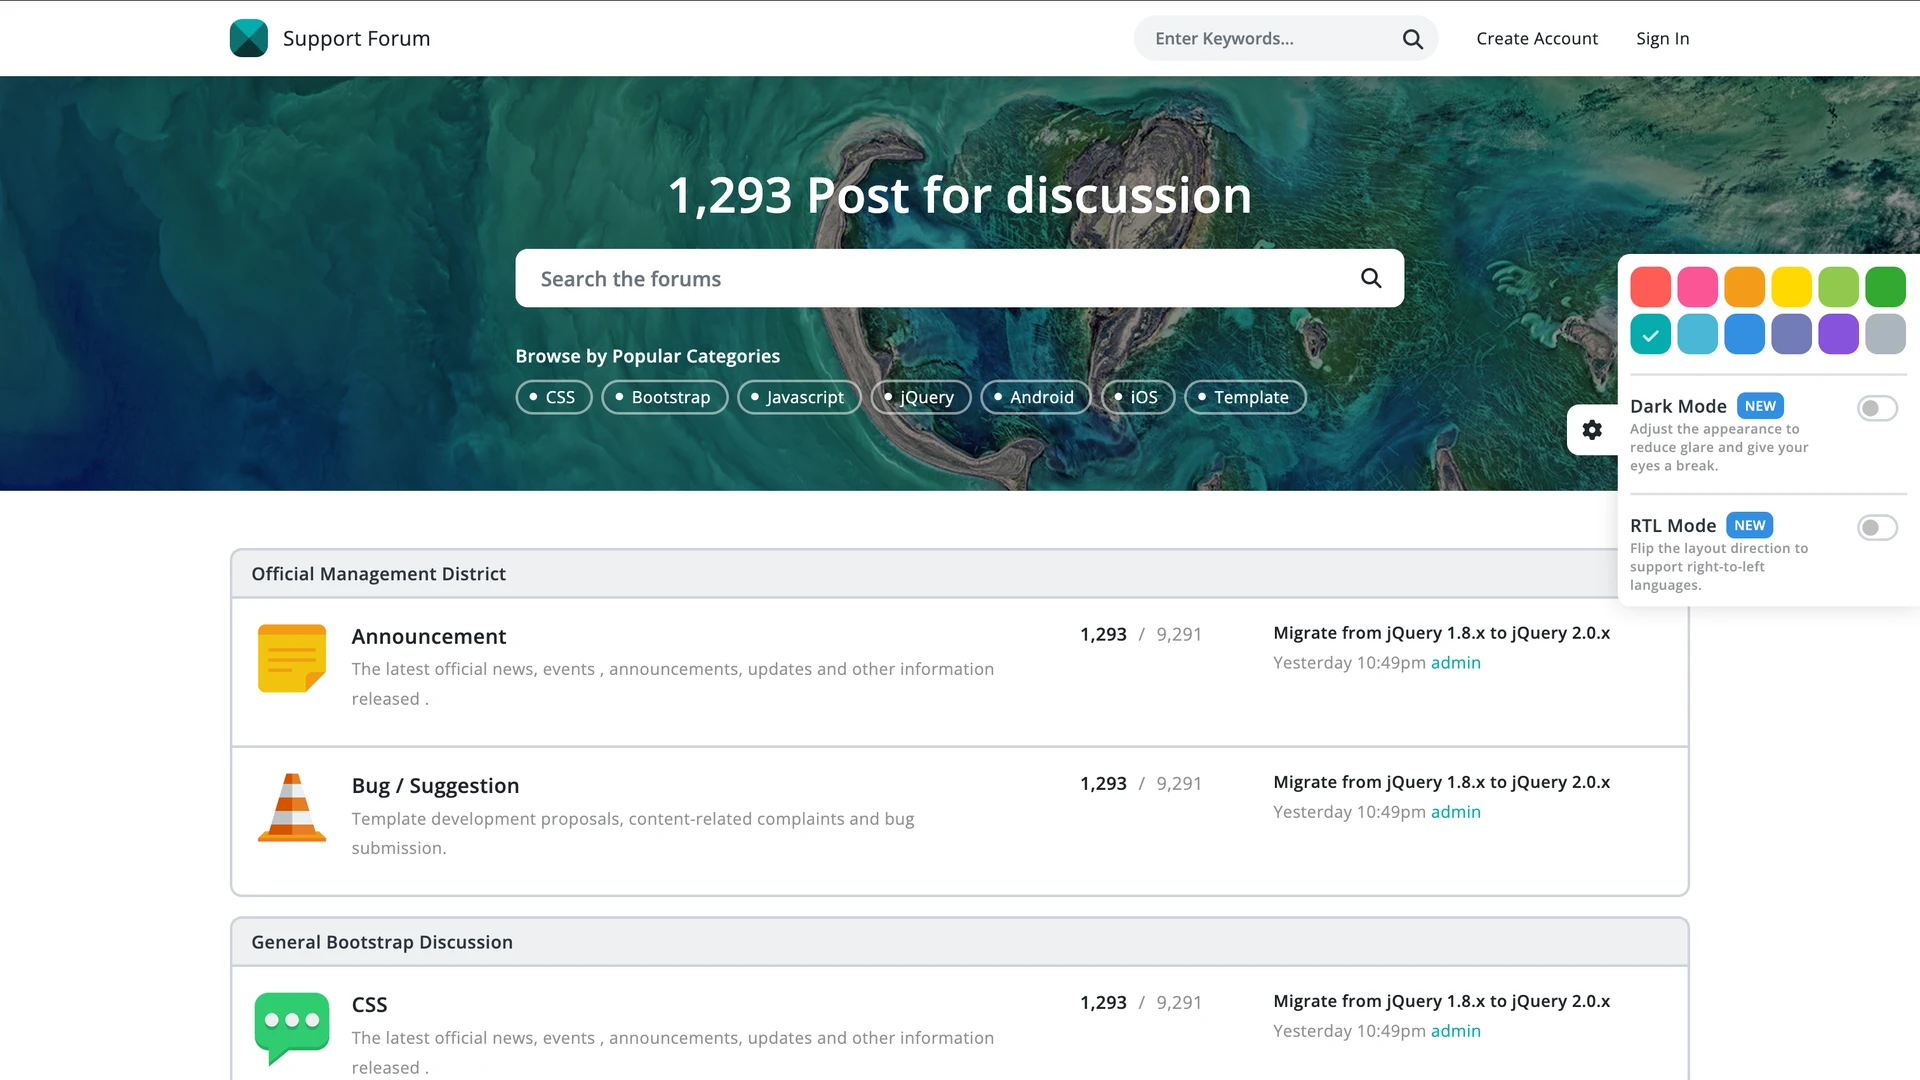The width and height of the screenshot is (1920, 1080).
Task: Open the settings gear panel toggle
Action: 1592,430
